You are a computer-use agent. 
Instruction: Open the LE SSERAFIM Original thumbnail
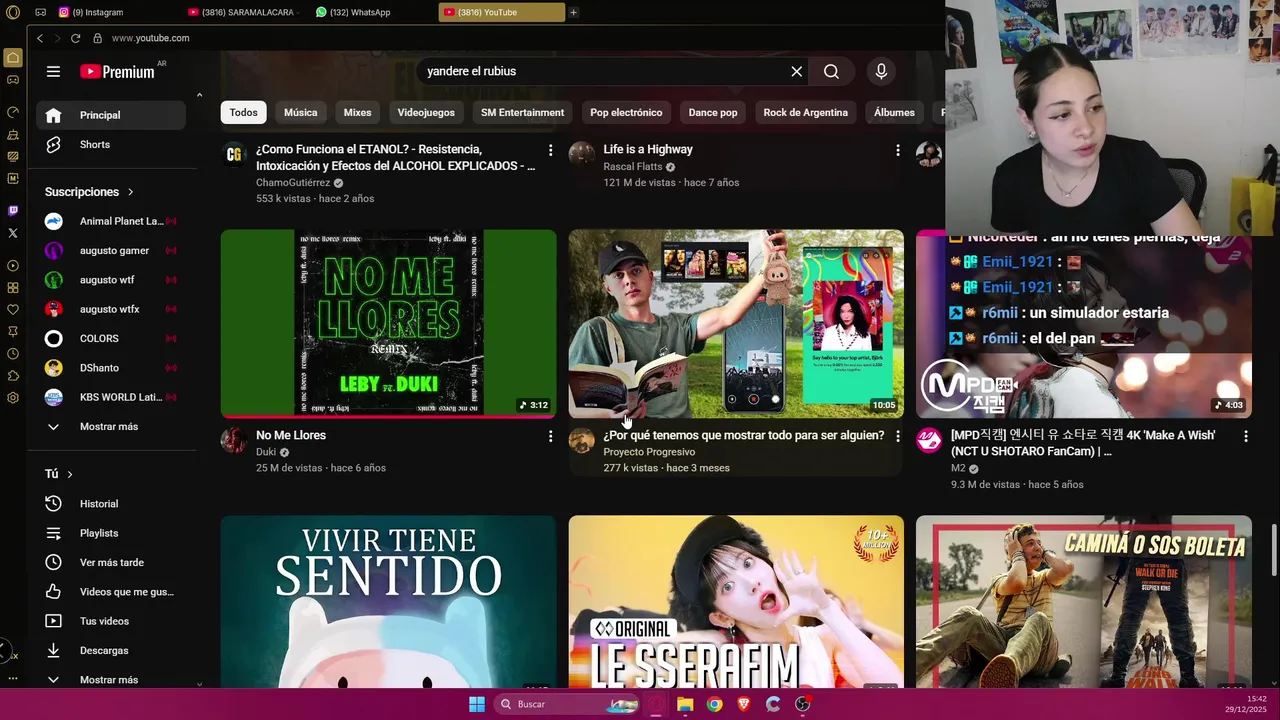736,602
